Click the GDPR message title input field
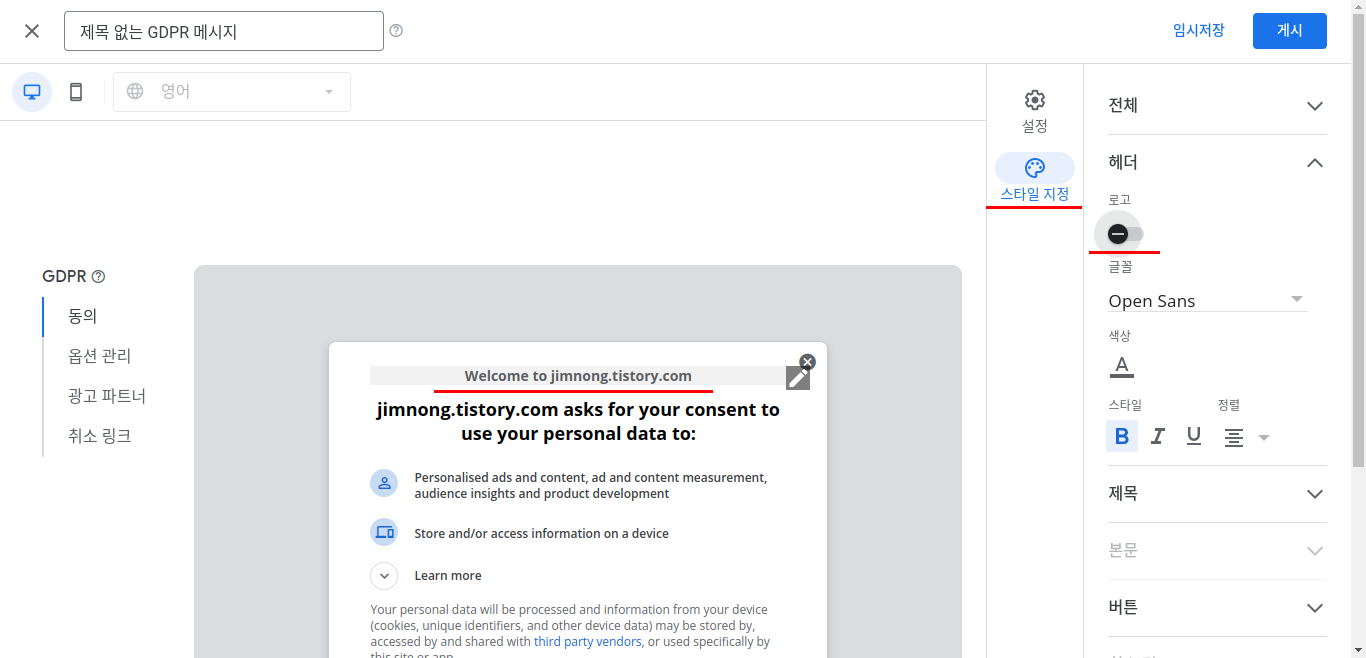Screen dimensions: 1366x658 pos(223,30)
